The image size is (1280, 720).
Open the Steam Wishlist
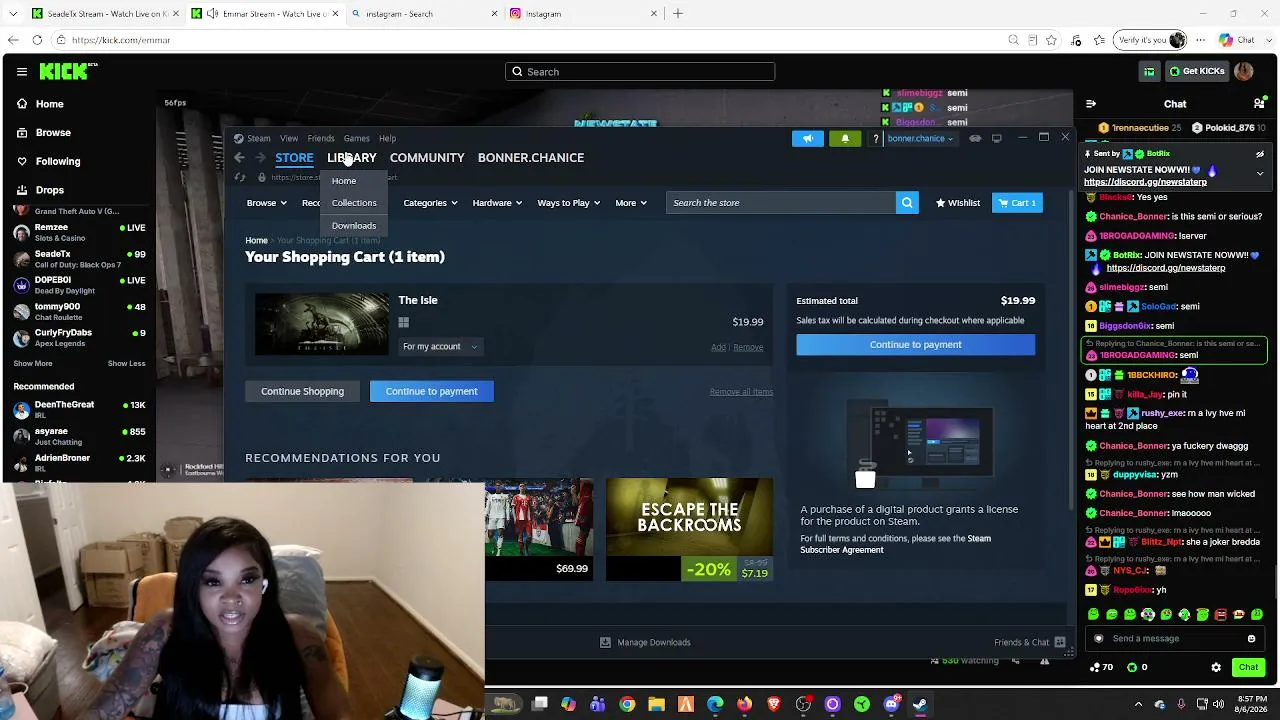(x=957, y=203)
